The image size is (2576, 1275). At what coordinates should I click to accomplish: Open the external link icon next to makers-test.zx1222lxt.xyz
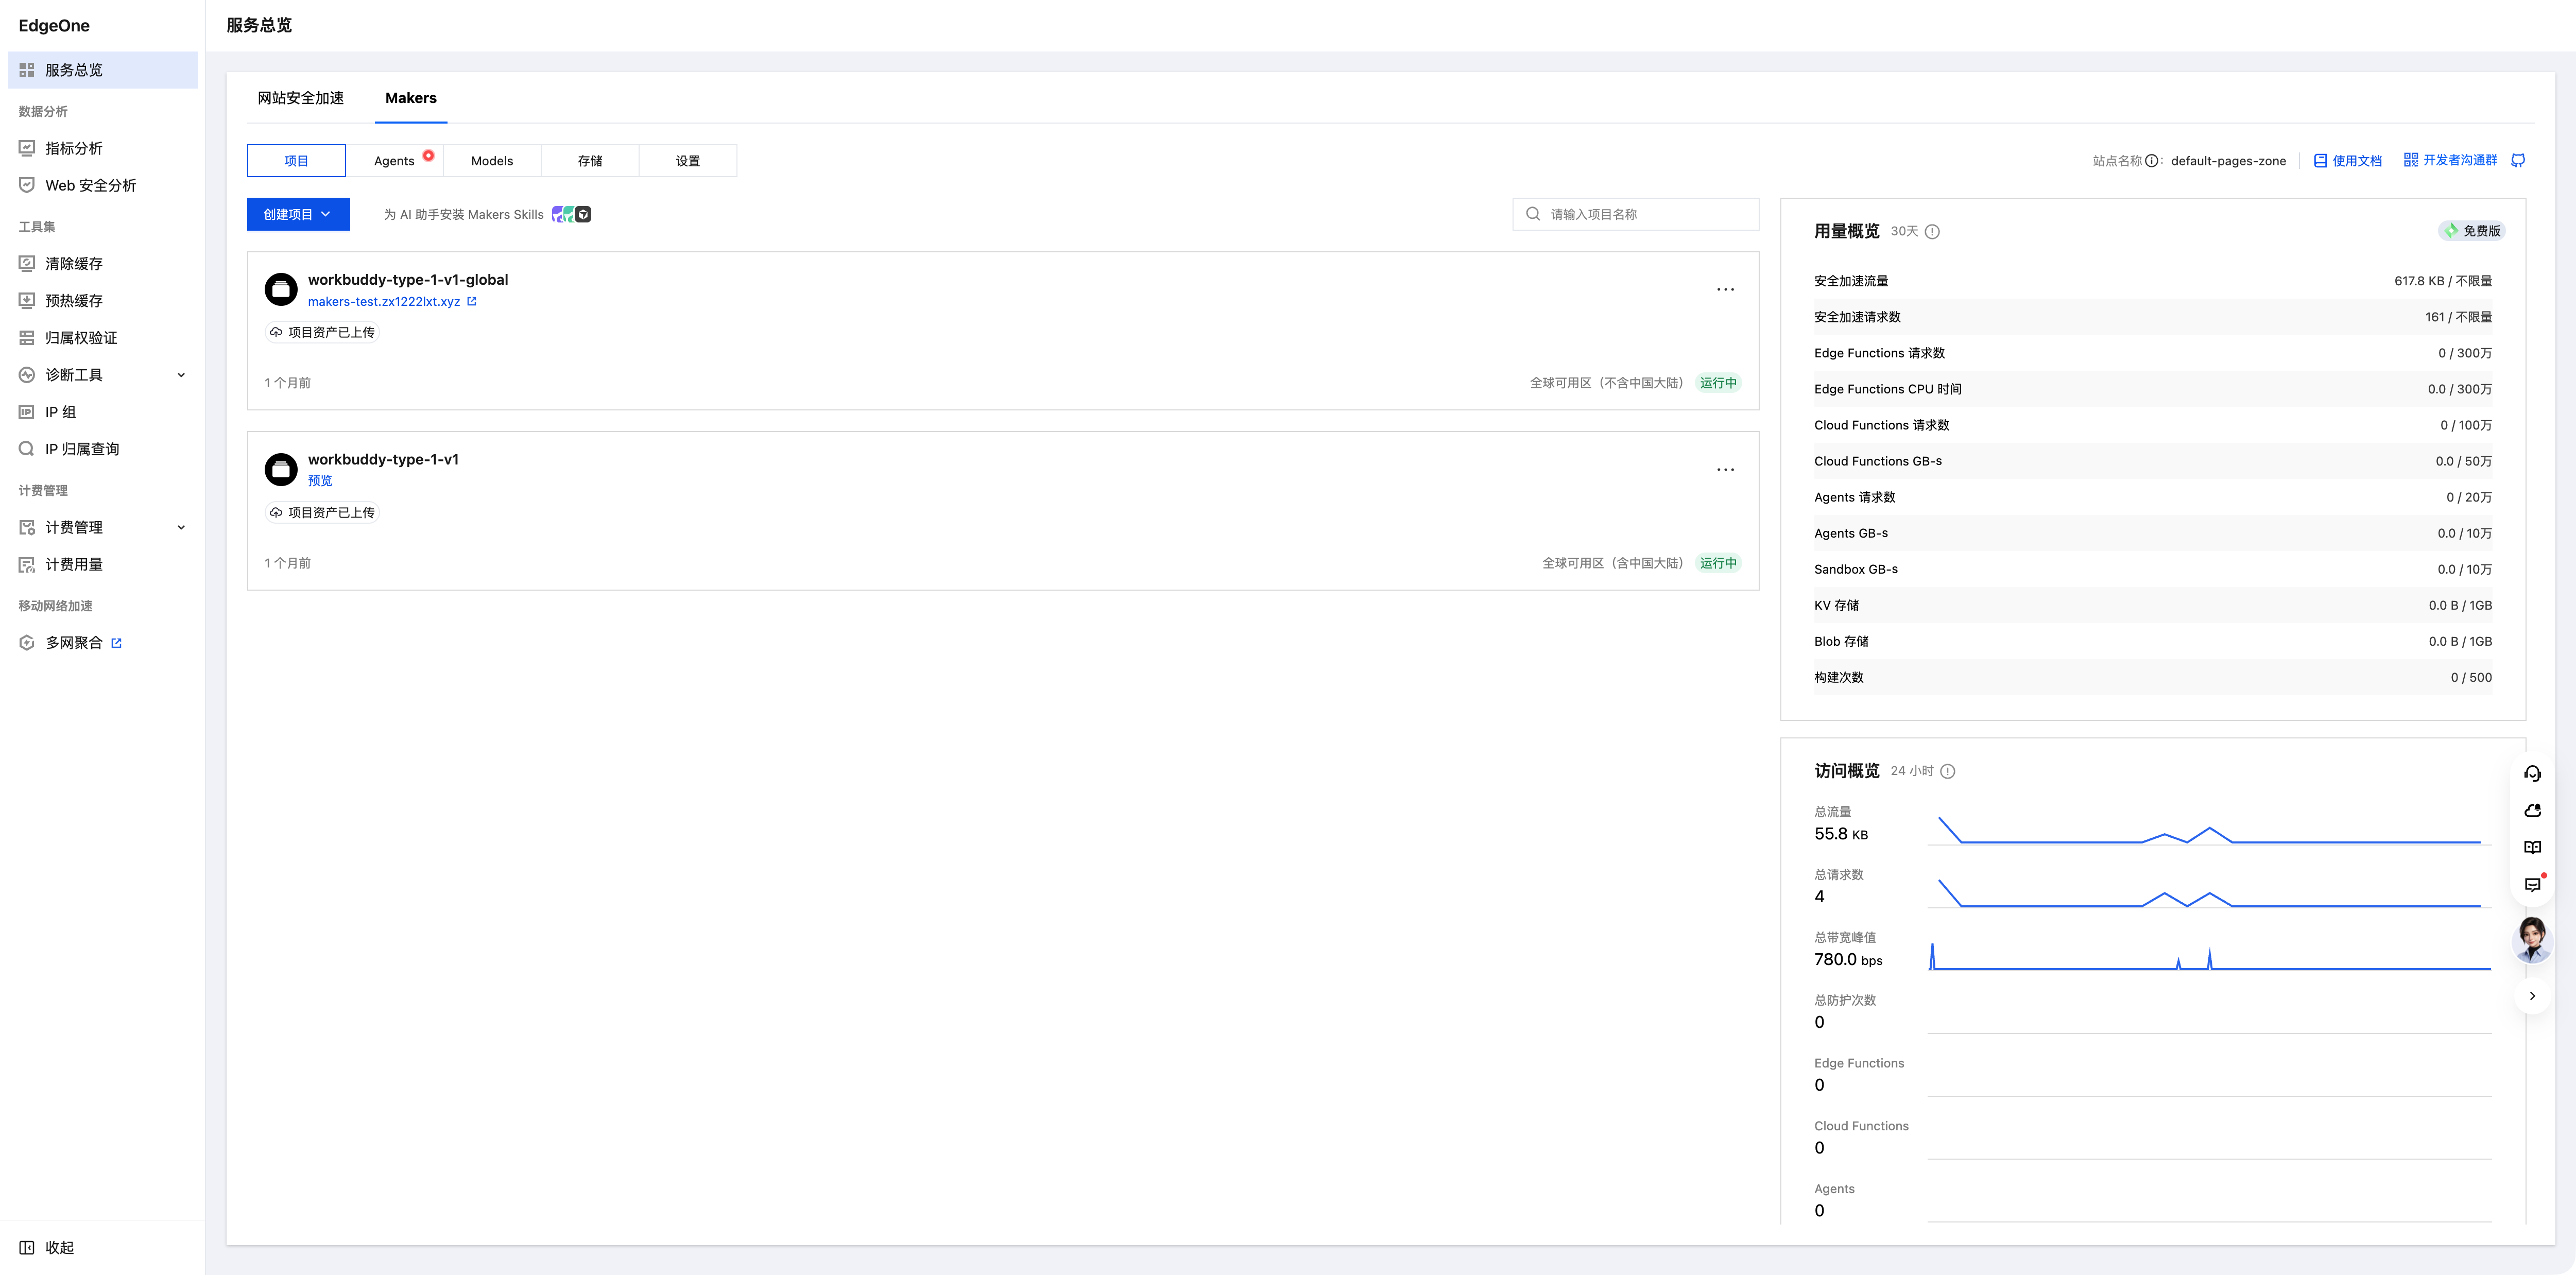472,301
